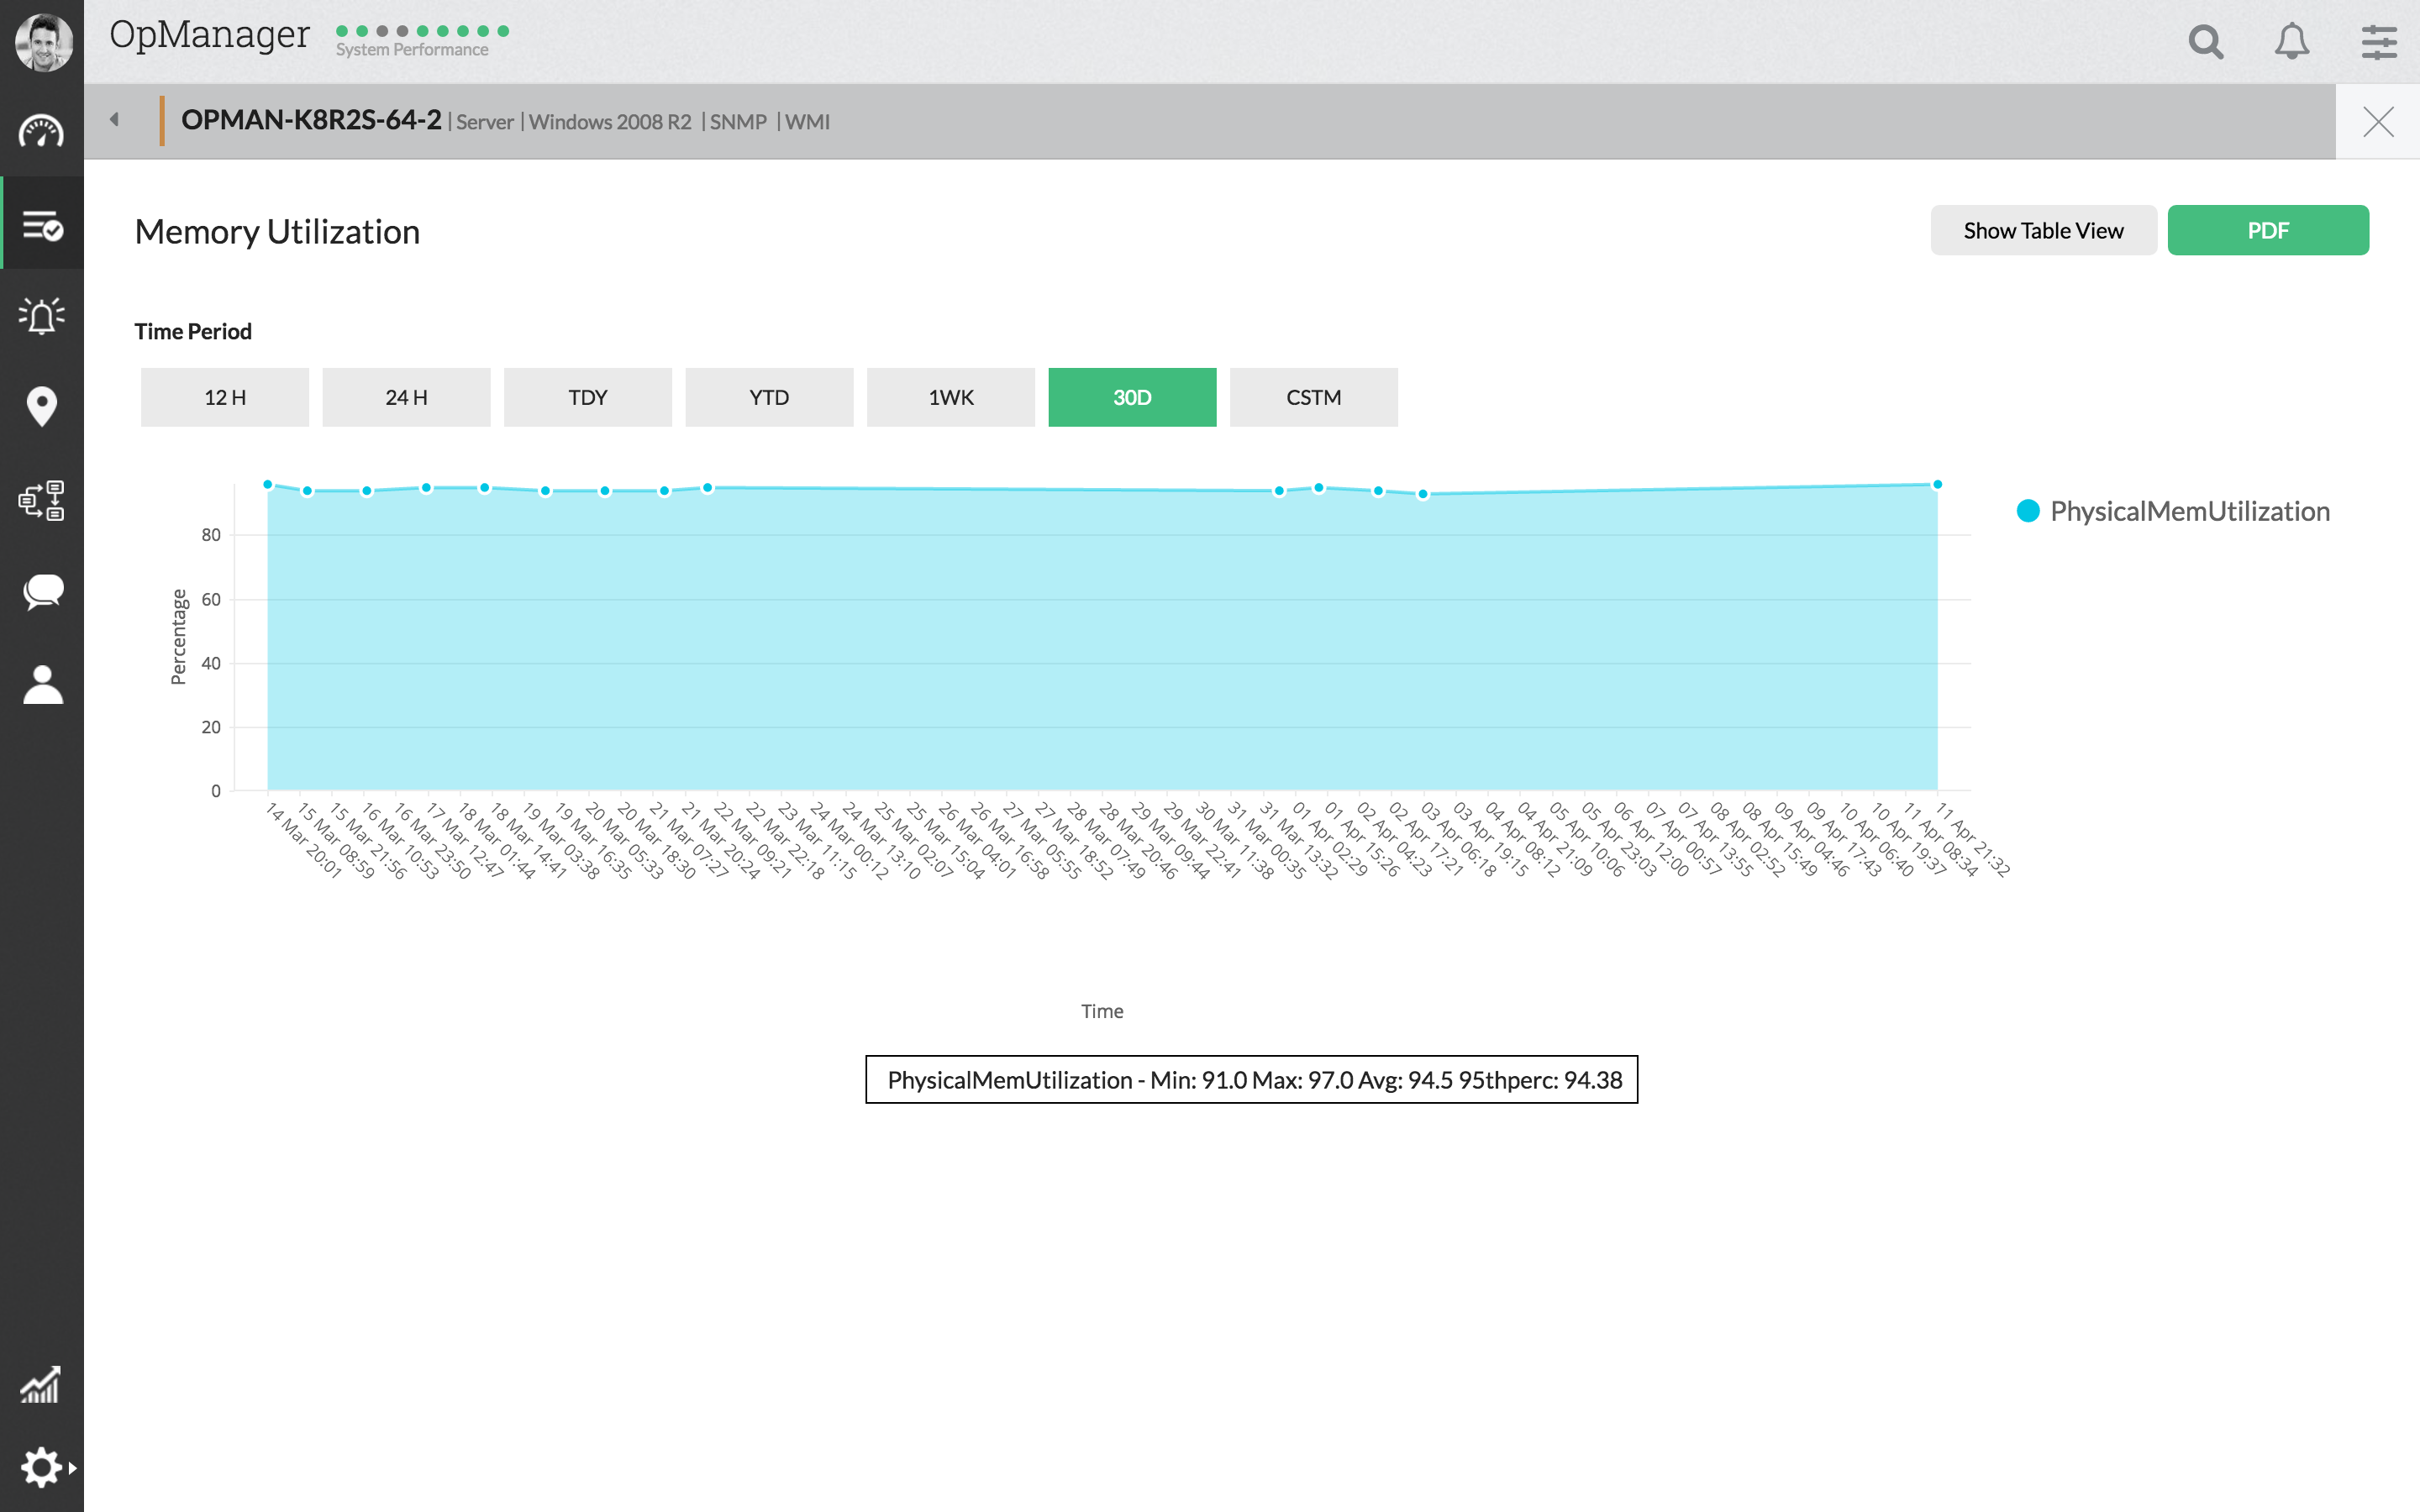Open the chat speech bubble icon
Viewport: 2420px width, 1512px height.
43,591
